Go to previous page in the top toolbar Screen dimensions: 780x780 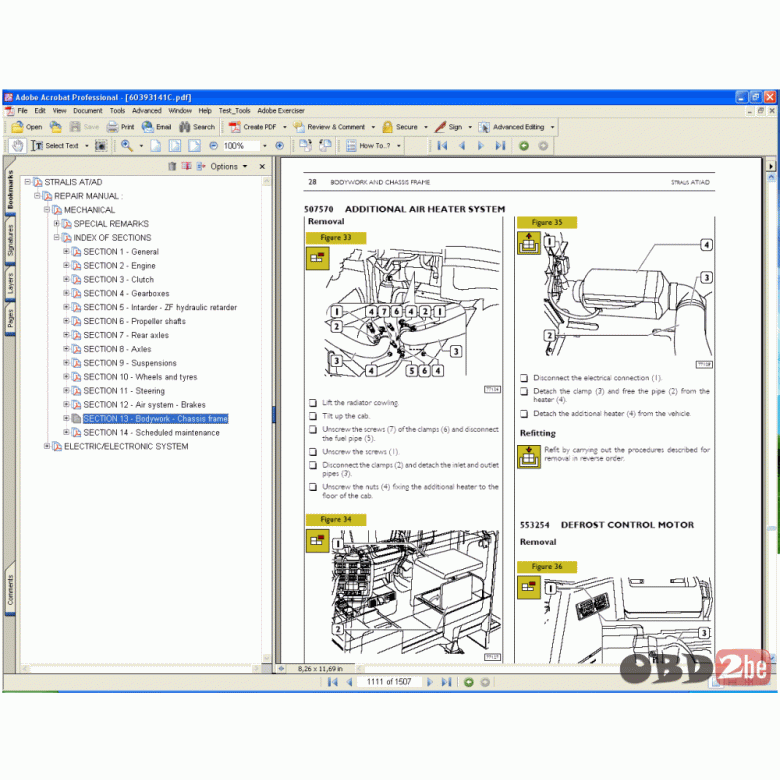coord(462,146)
